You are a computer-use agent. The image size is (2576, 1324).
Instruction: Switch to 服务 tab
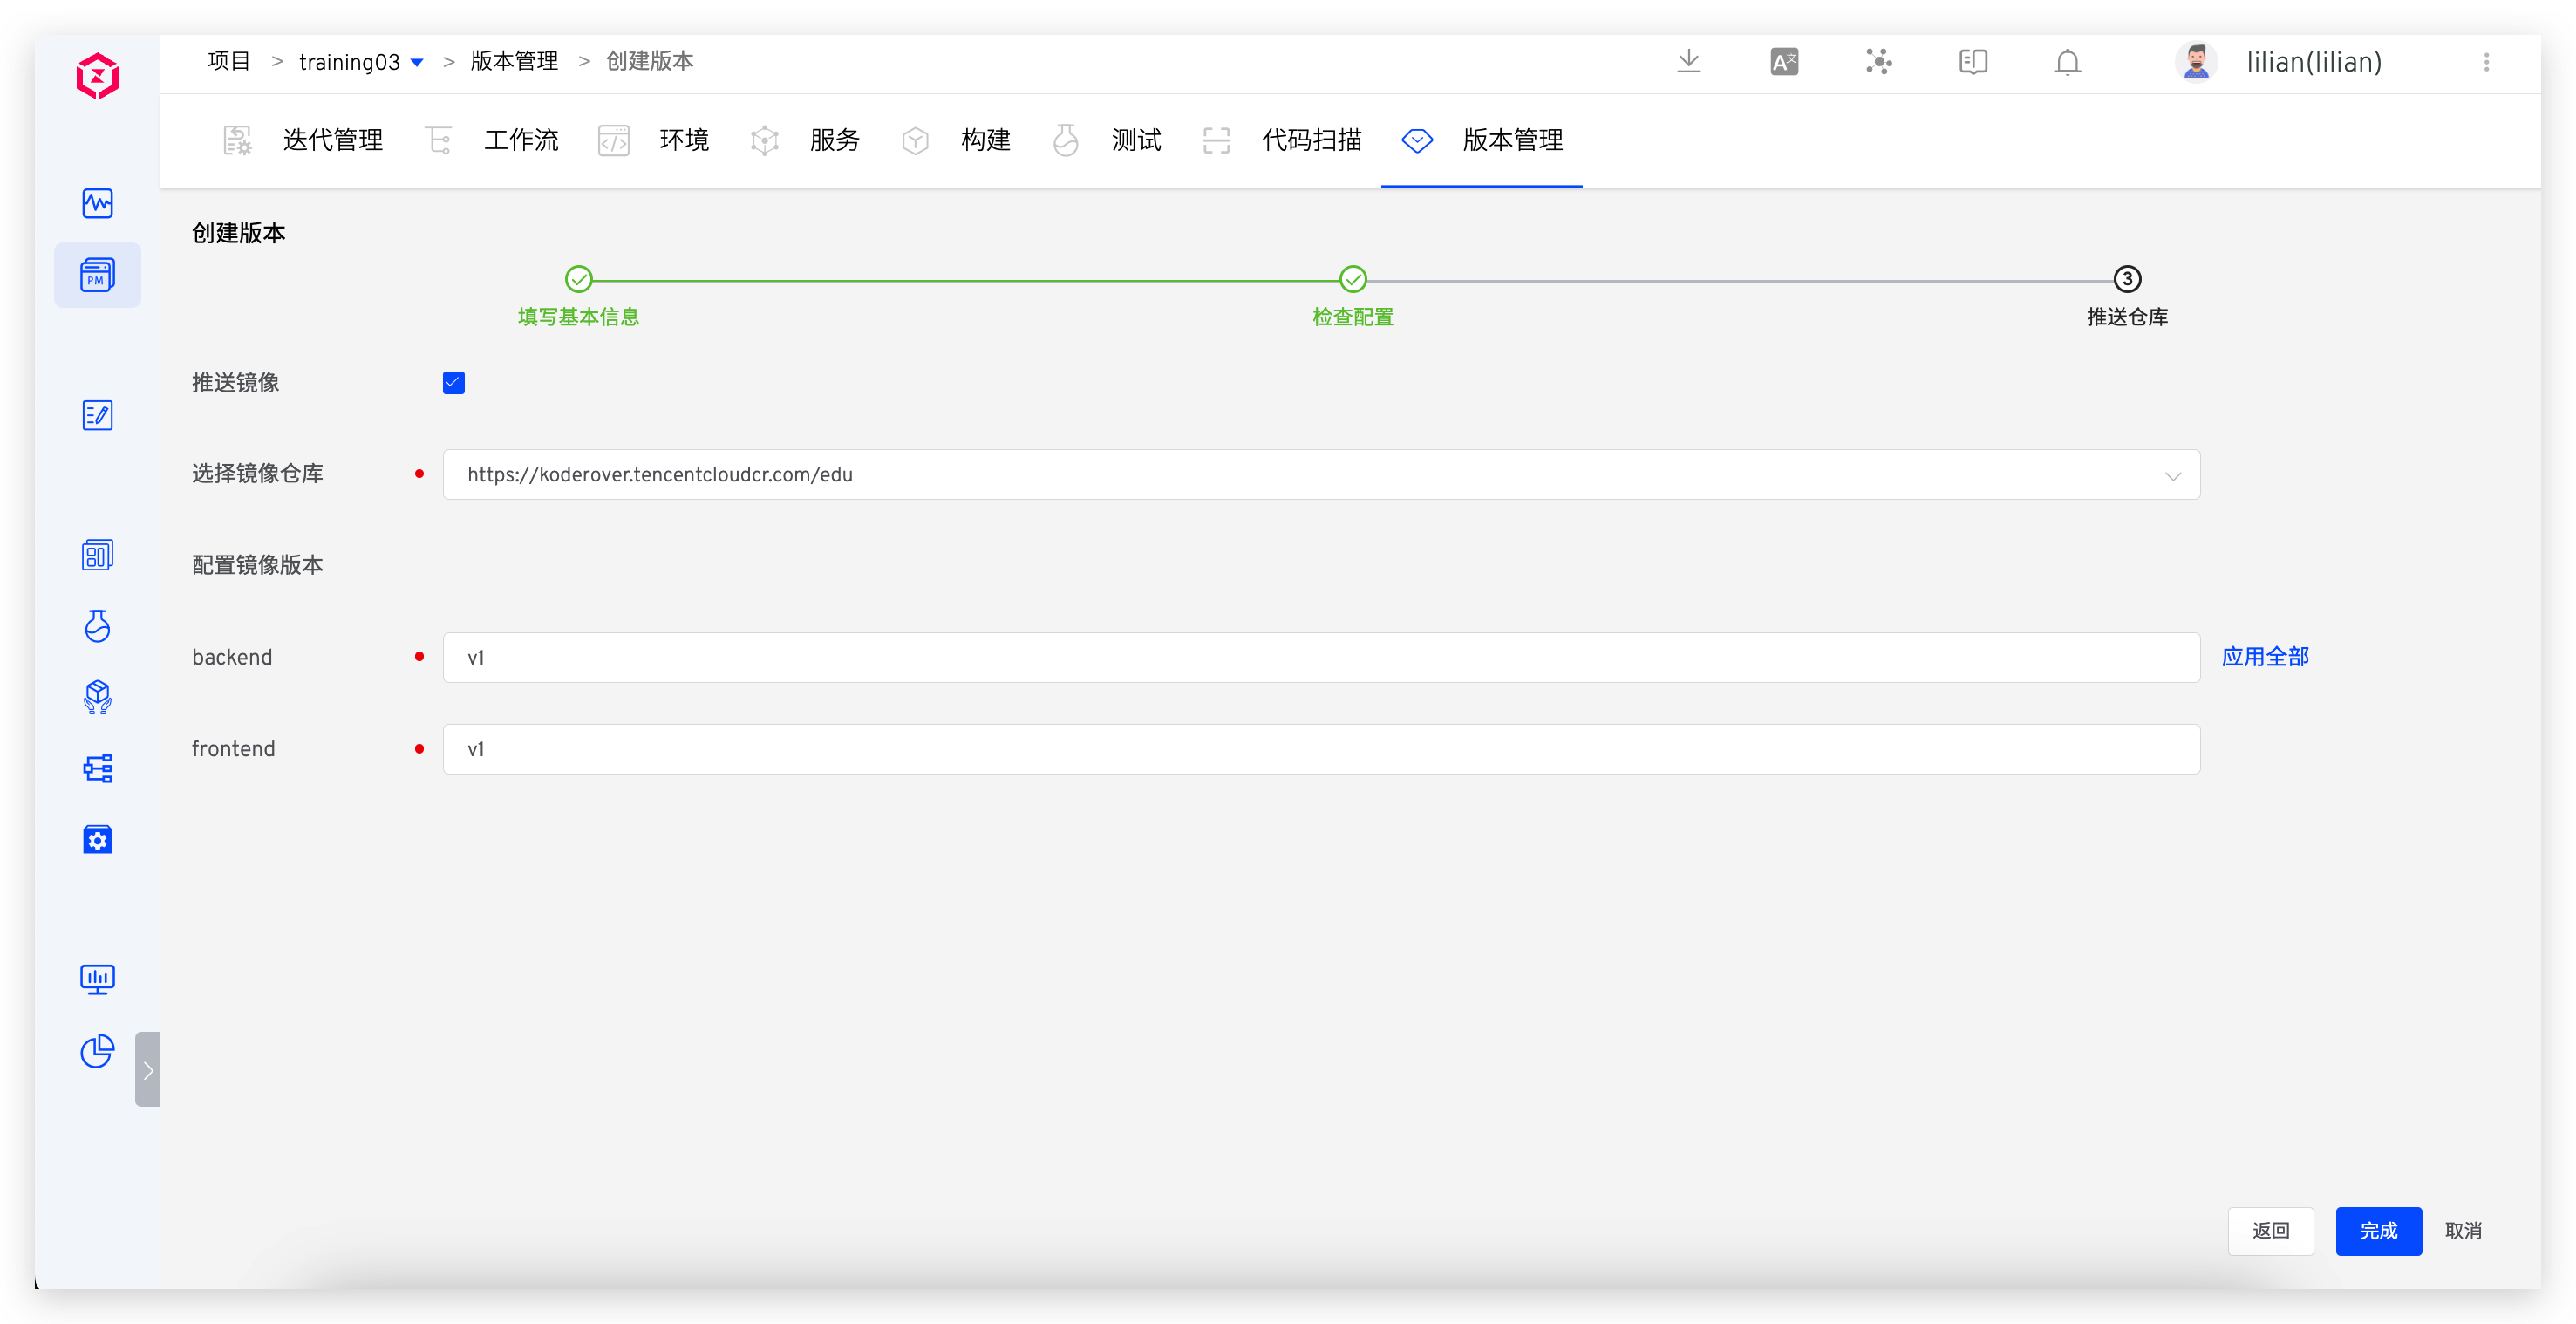(x=835, y=140)
